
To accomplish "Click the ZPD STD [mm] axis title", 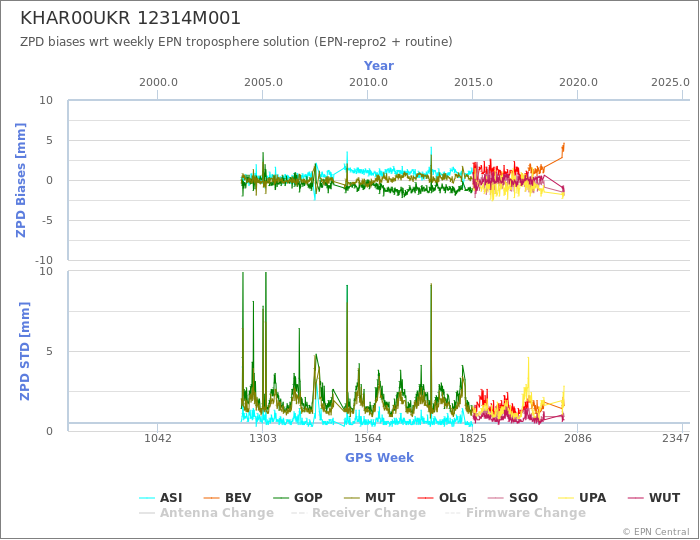I will pyautogui.click(x=24, y=351).
